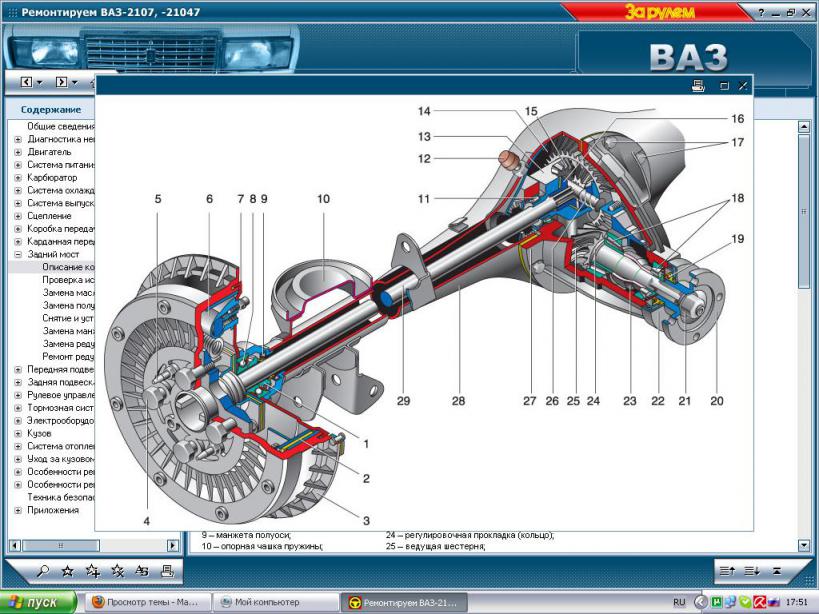Open bookmarks with the star icon
Image resolution: width=819 pixels, height=614 pixels.
(x=67, y=571)
